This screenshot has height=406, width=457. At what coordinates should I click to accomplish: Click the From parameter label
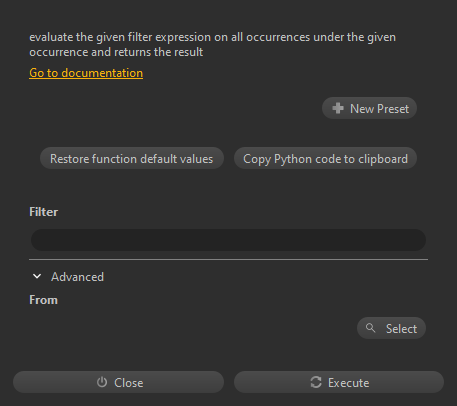click(x=43, y=300)
